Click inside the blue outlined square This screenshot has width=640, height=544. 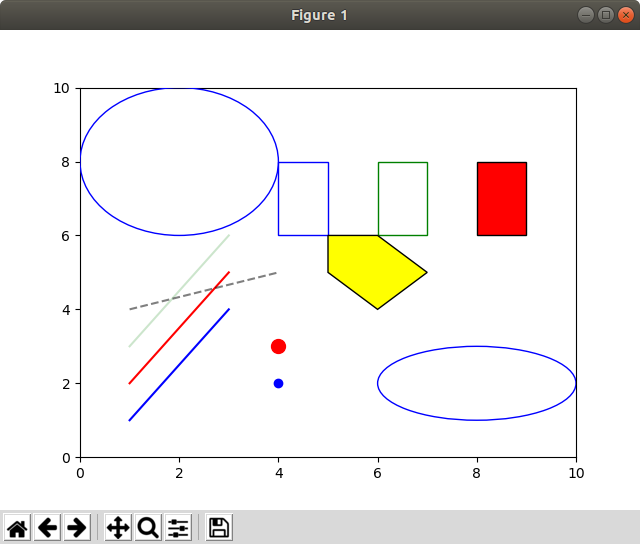(303, 199)
